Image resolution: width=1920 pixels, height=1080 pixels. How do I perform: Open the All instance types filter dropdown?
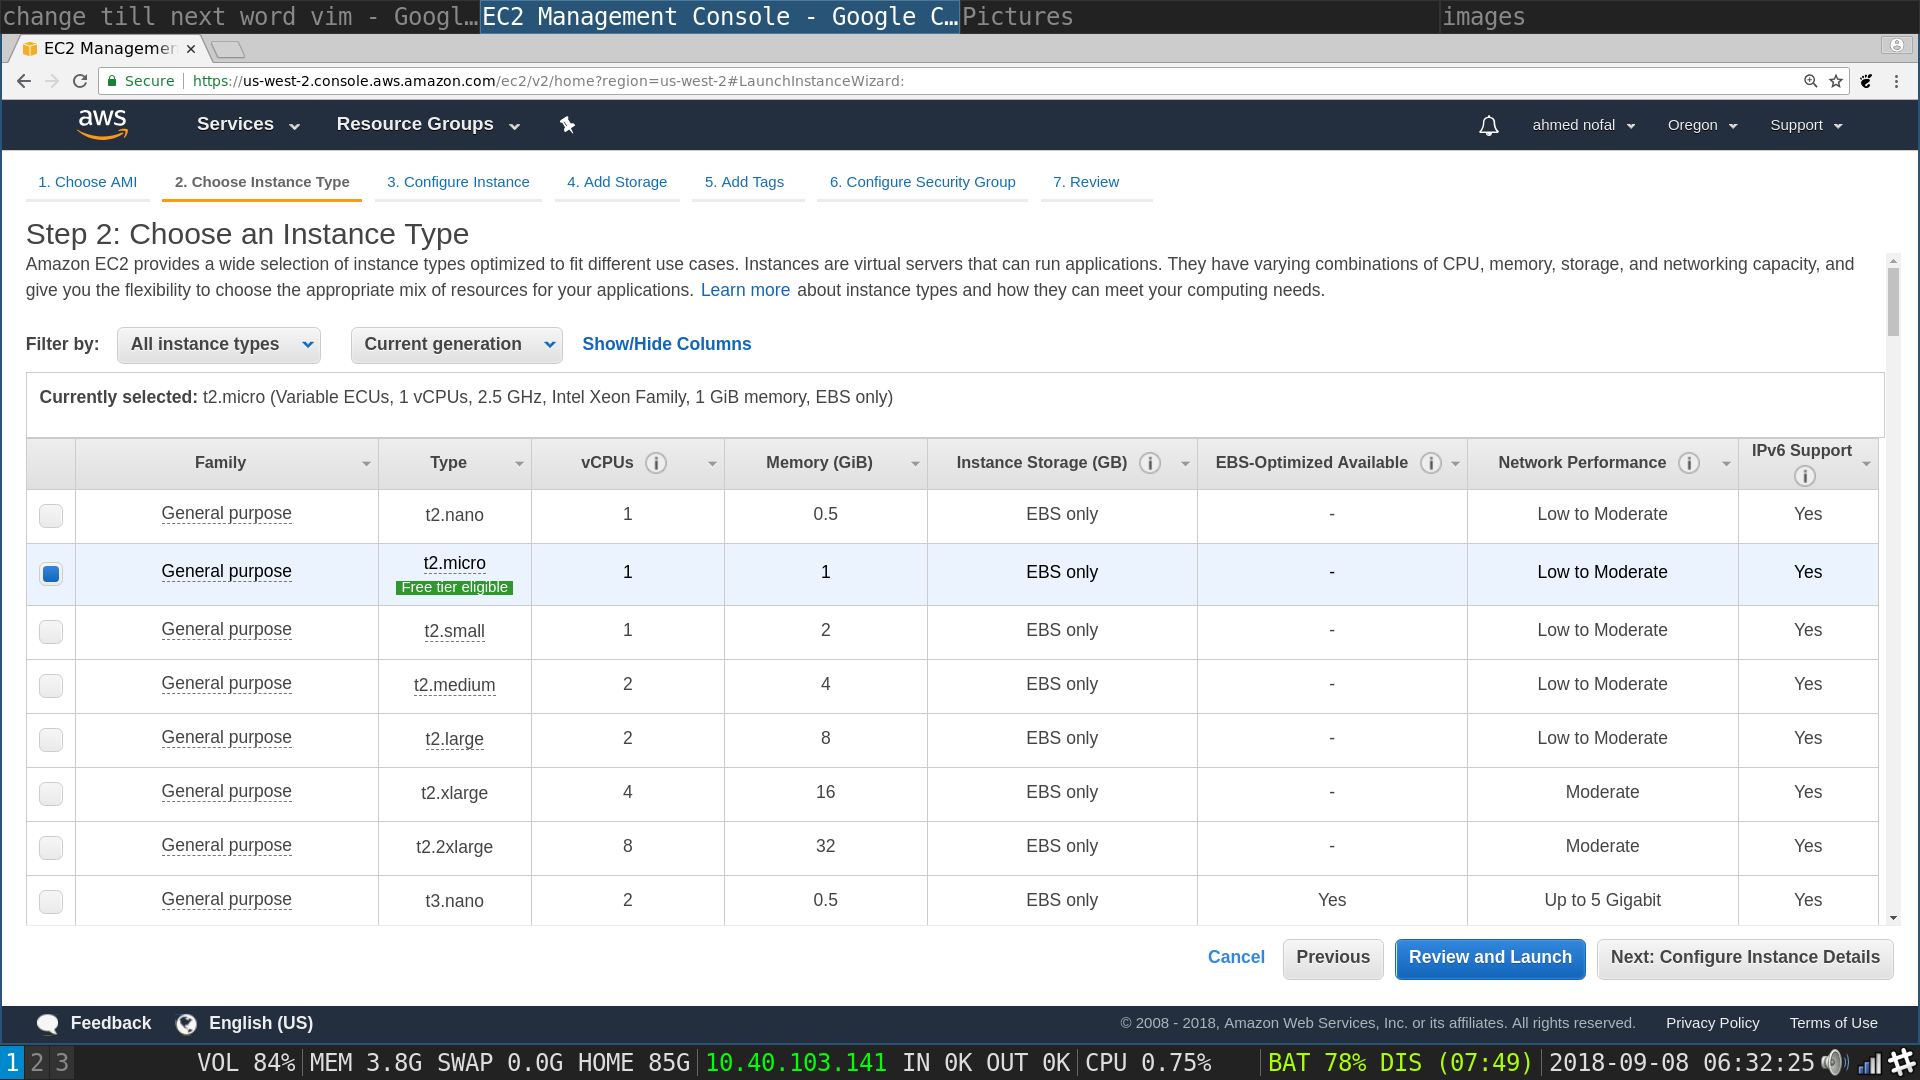(x=219, y=345)
